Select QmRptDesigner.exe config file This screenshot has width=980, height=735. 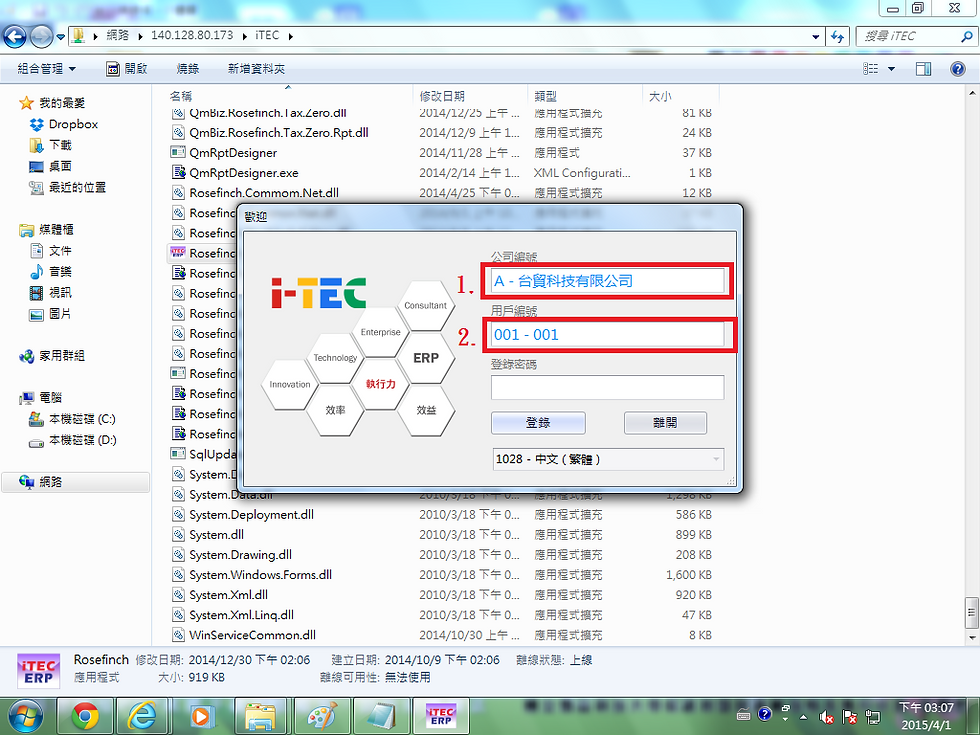(x=244, y=172)
